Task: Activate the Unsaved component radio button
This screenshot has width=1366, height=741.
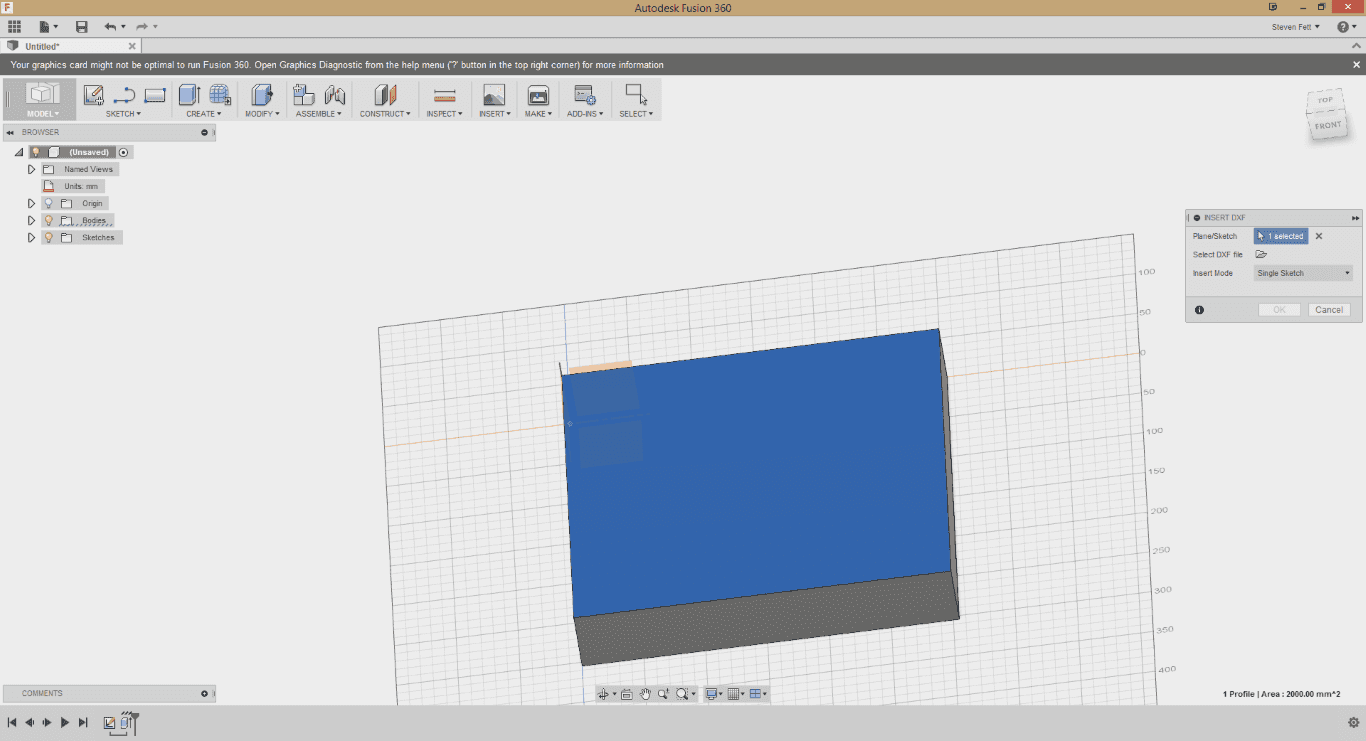Action: tap(124, 152)
